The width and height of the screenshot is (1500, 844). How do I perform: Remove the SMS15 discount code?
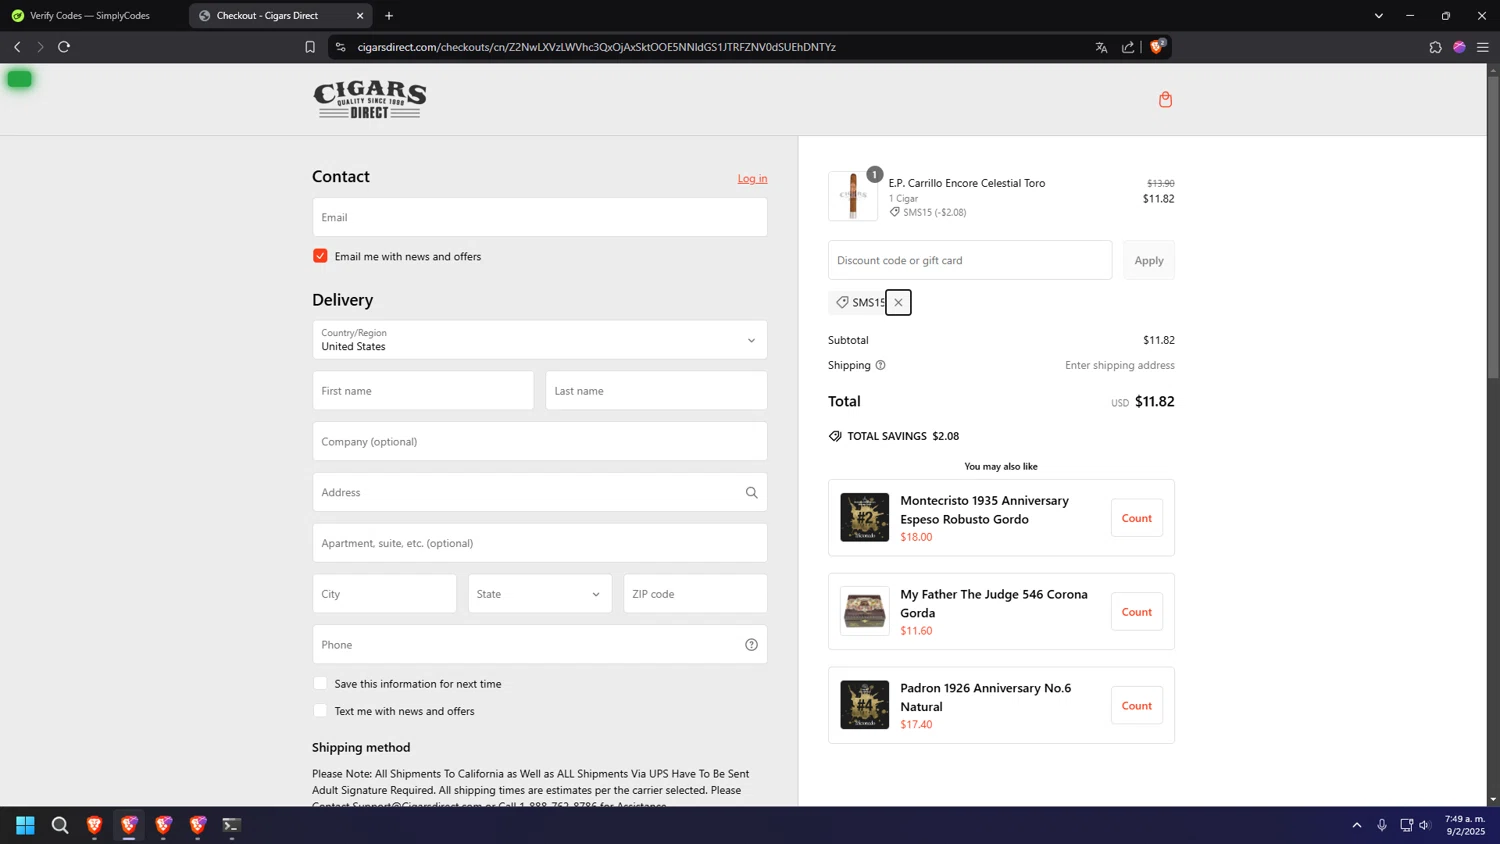point(898,302)
